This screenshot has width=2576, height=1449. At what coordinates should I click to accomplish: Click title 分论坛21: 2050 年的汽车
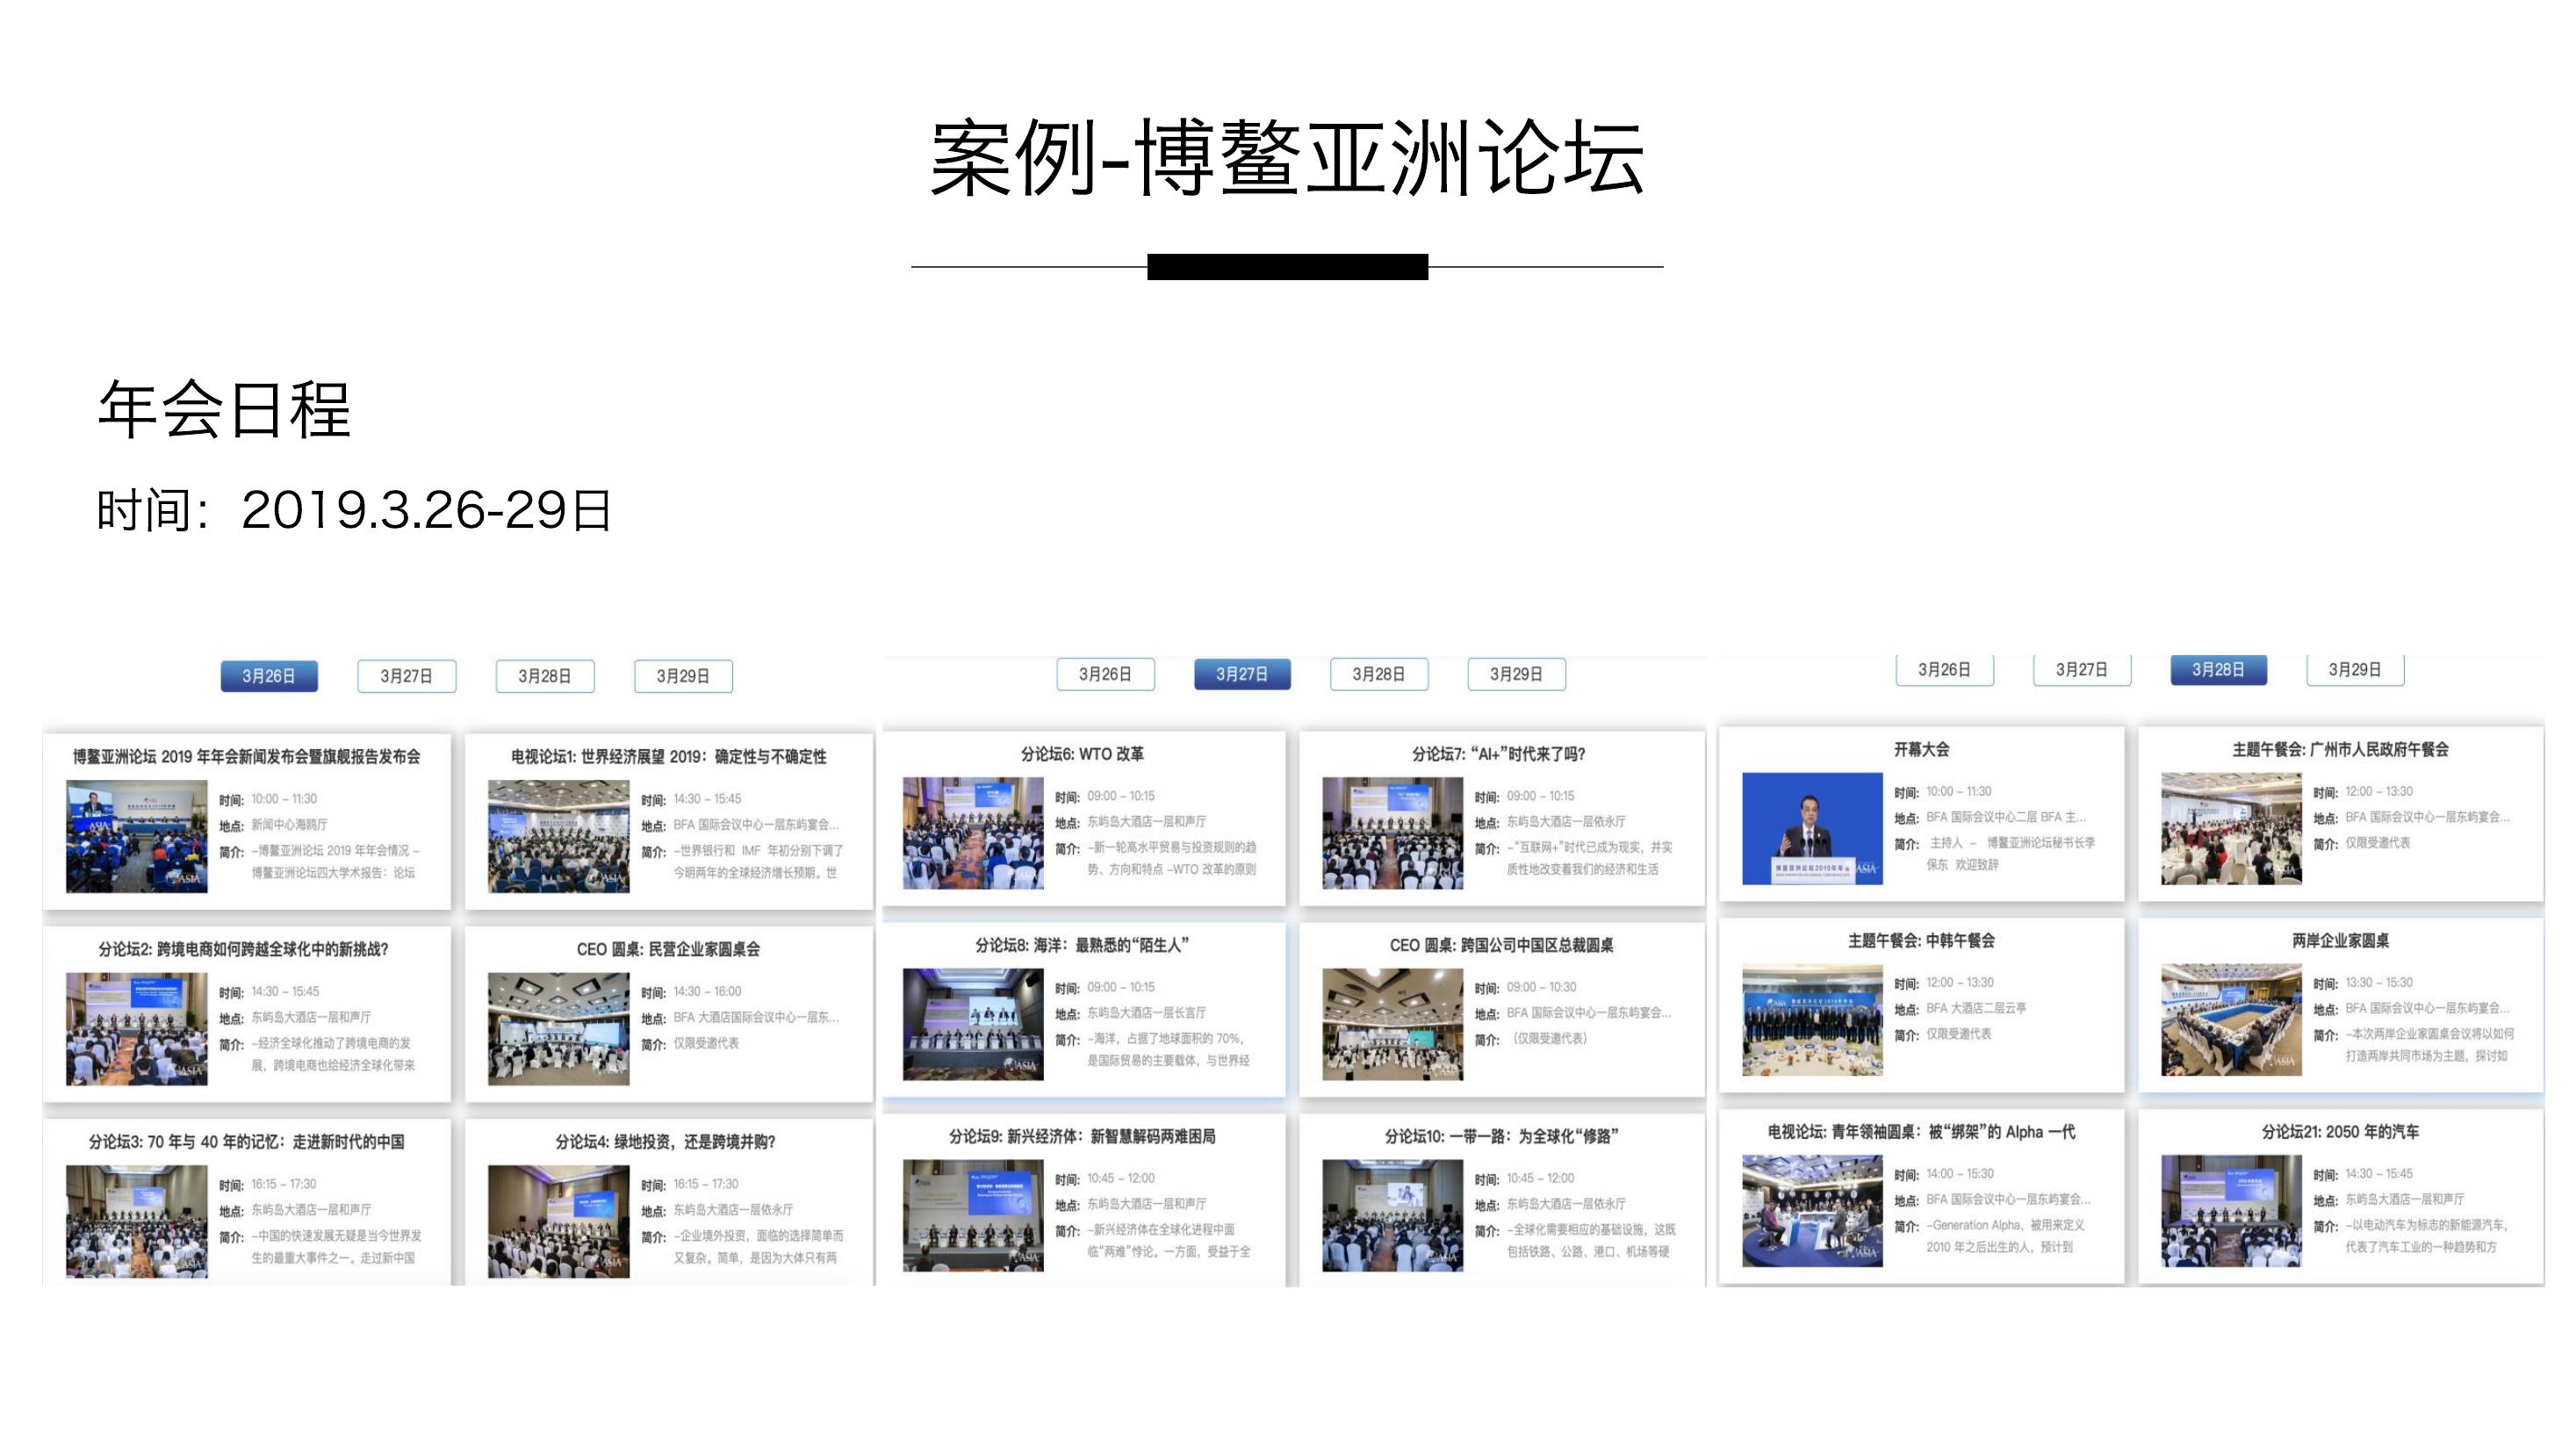[2340, 1131]
